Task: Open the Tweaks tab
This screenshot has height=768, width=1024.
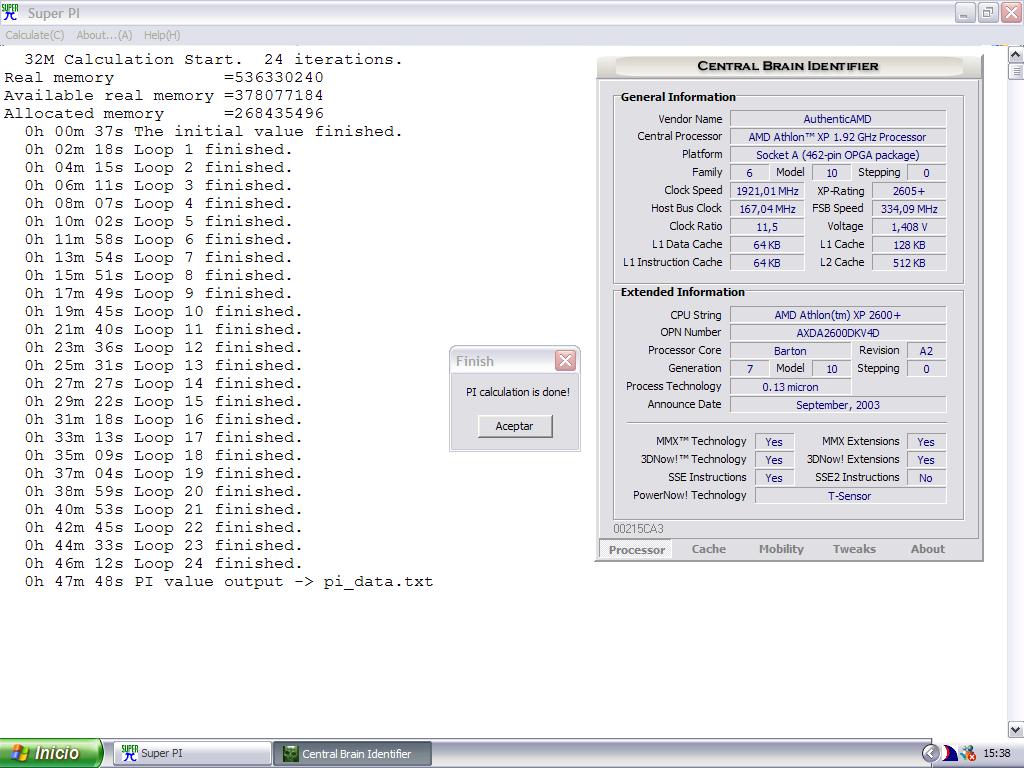Action: click(854, 549)
